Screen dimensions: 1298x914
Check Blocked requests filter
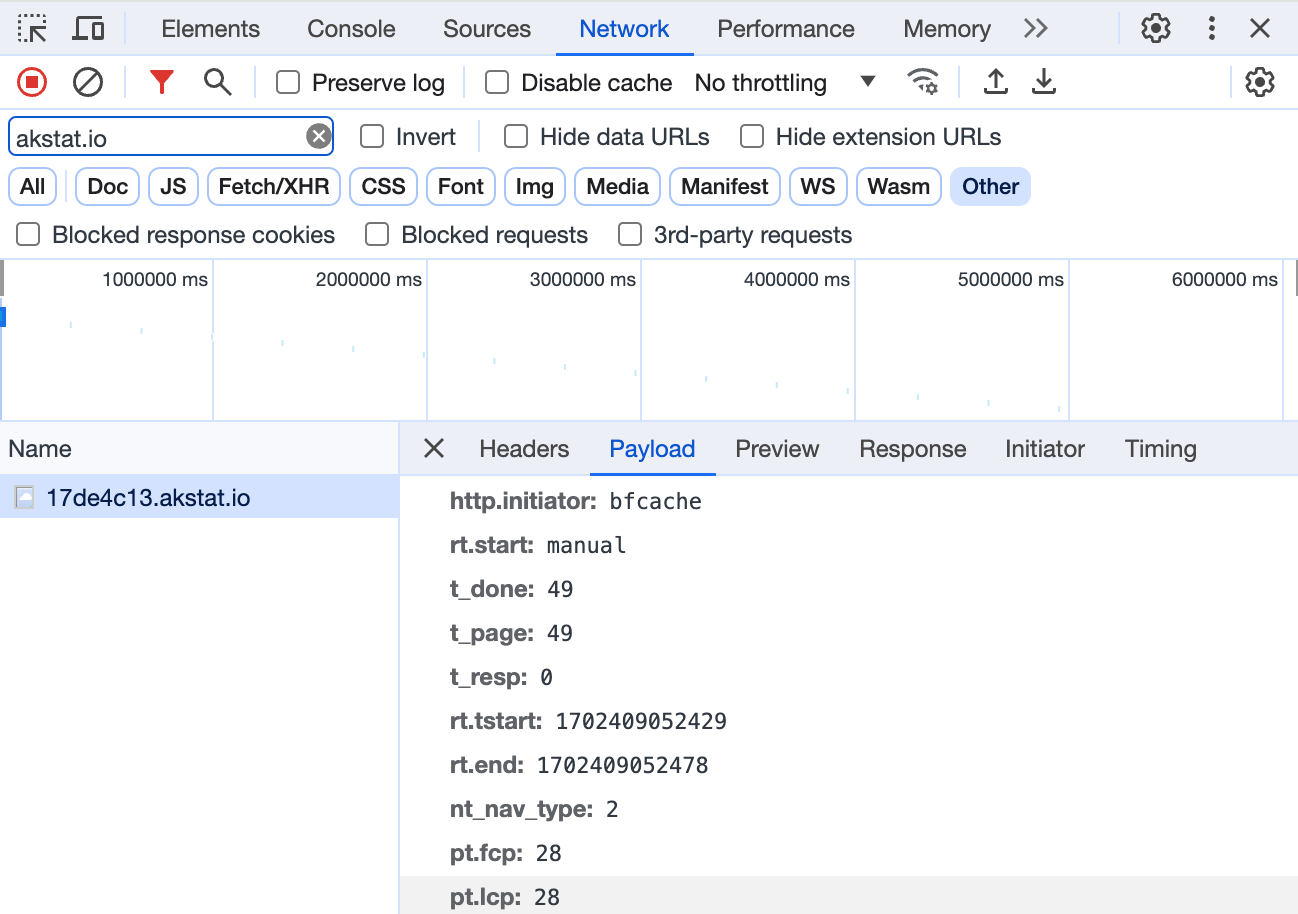point(377,234)
